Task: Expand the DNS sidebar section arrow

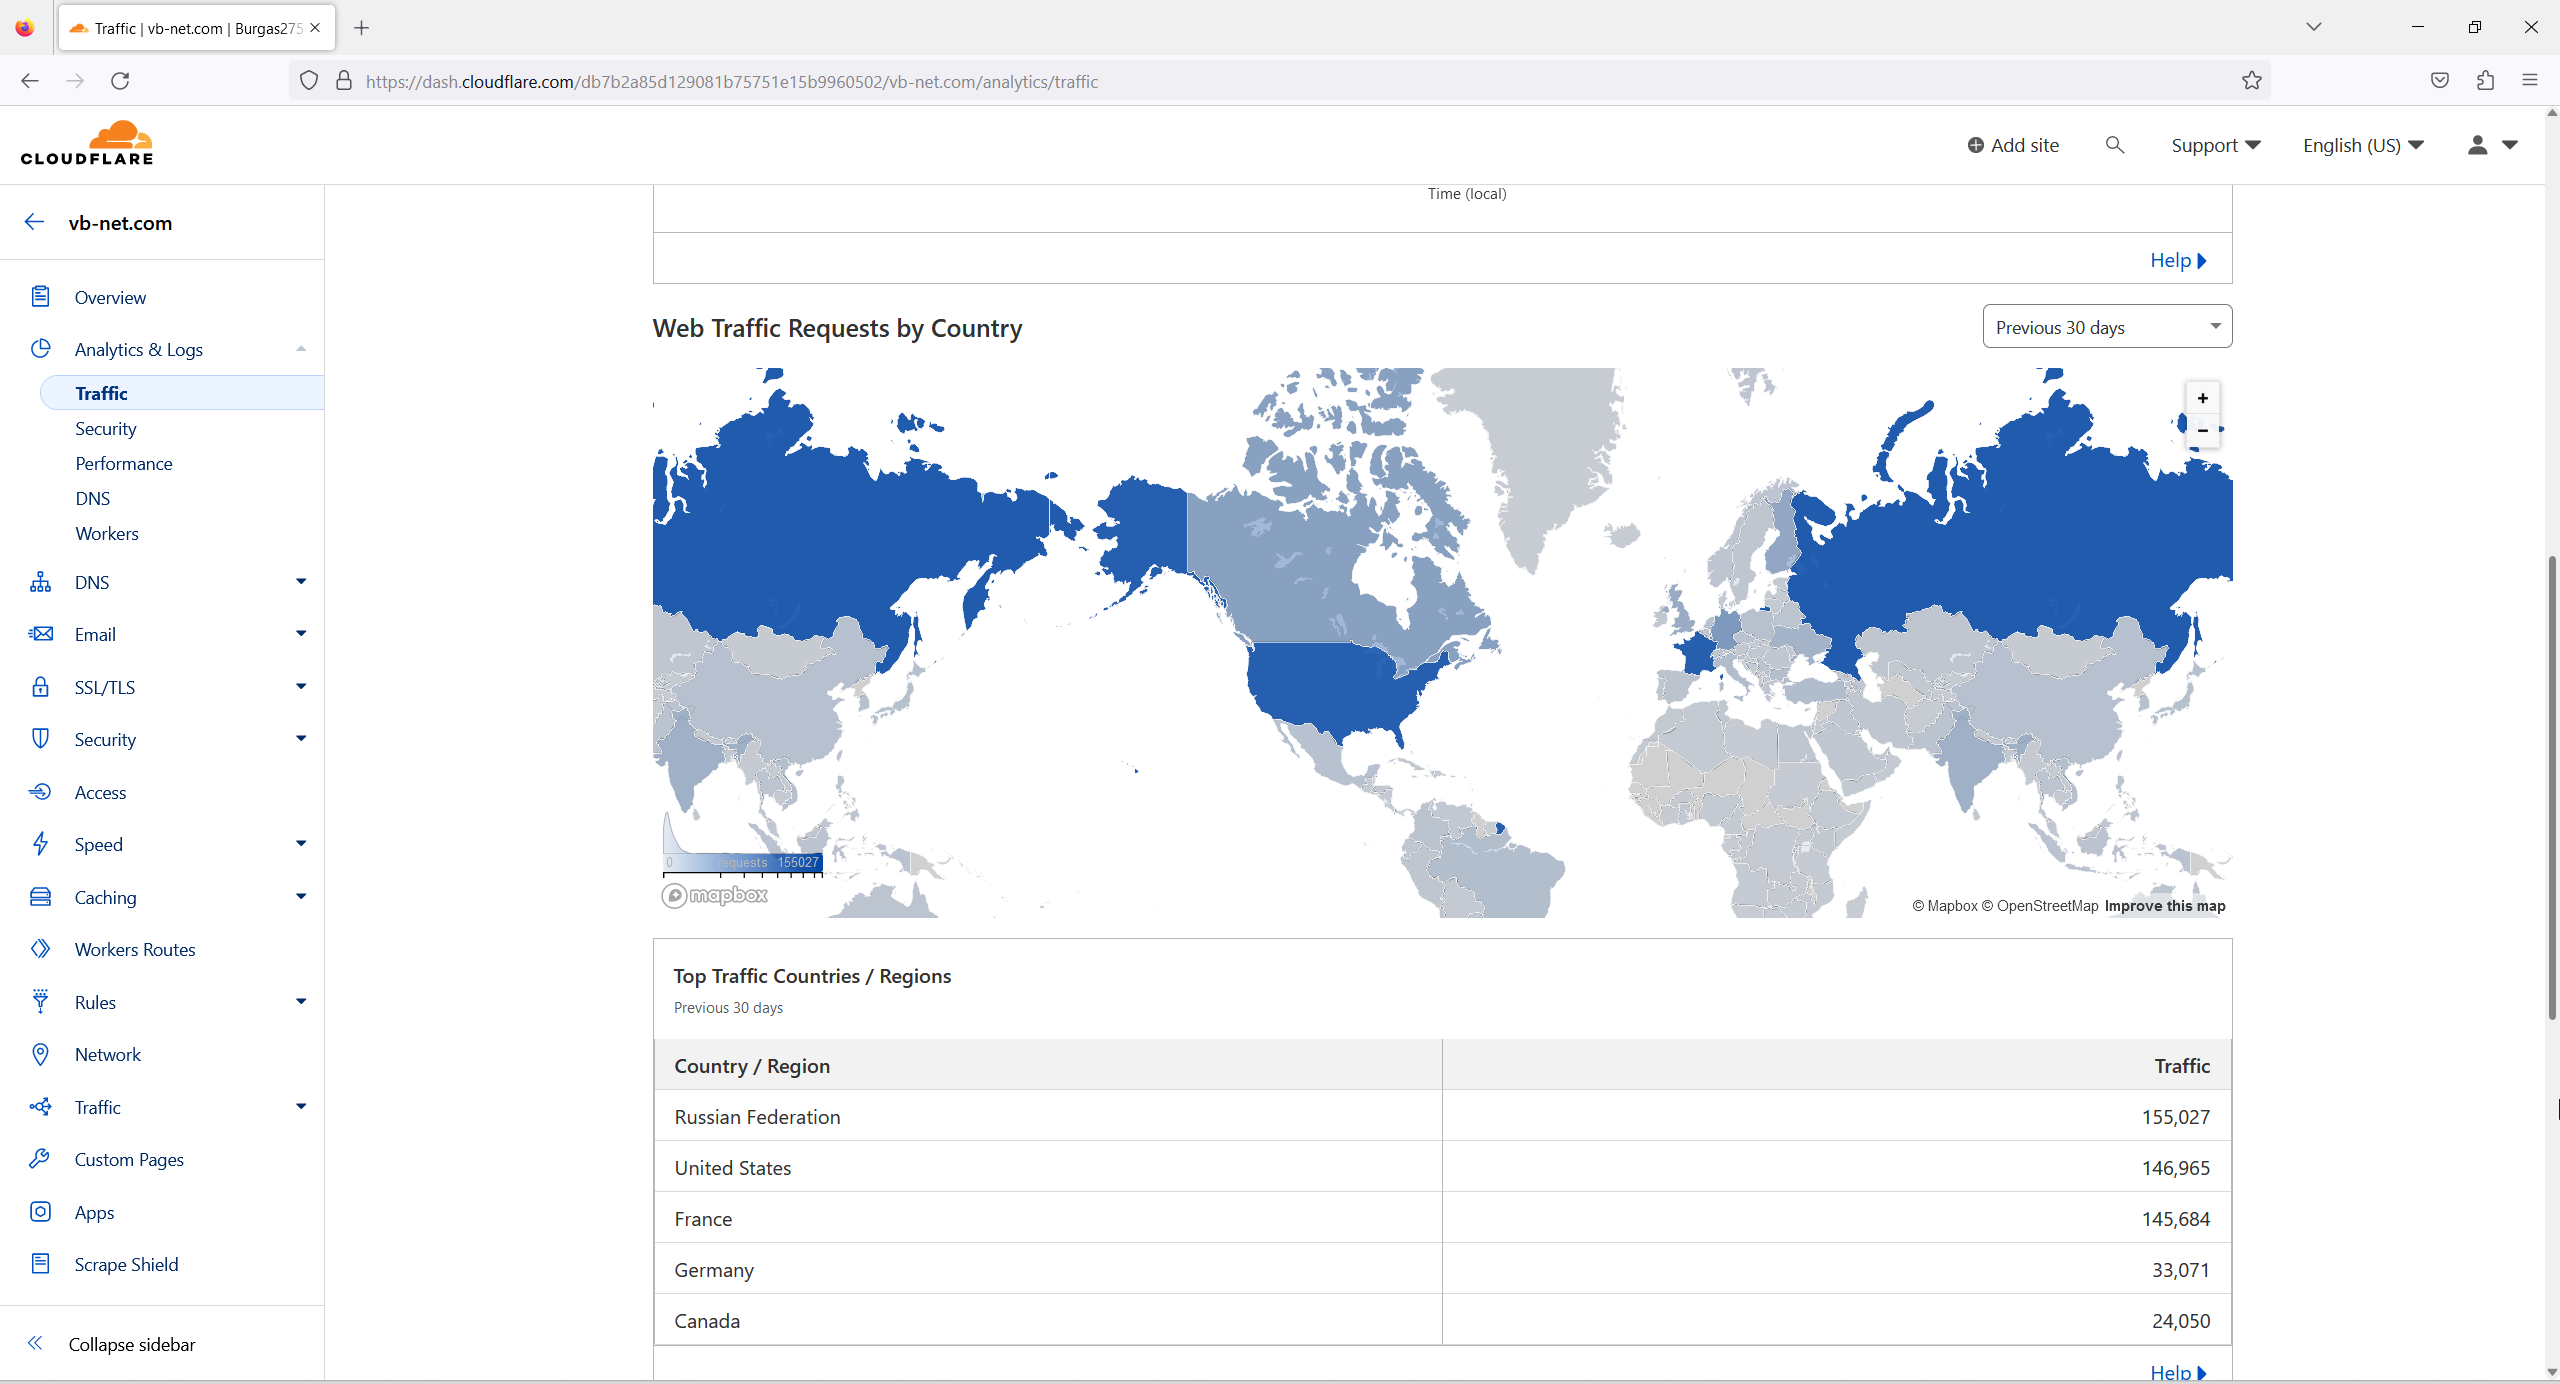Action: (x=301, y=582)
